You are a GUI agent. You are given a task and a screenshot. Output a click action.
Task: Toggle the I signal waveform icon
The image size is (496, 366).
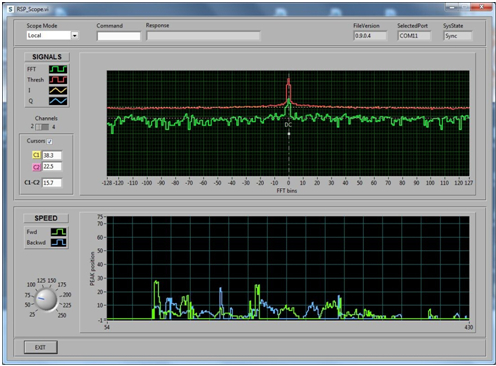point(58,90)
